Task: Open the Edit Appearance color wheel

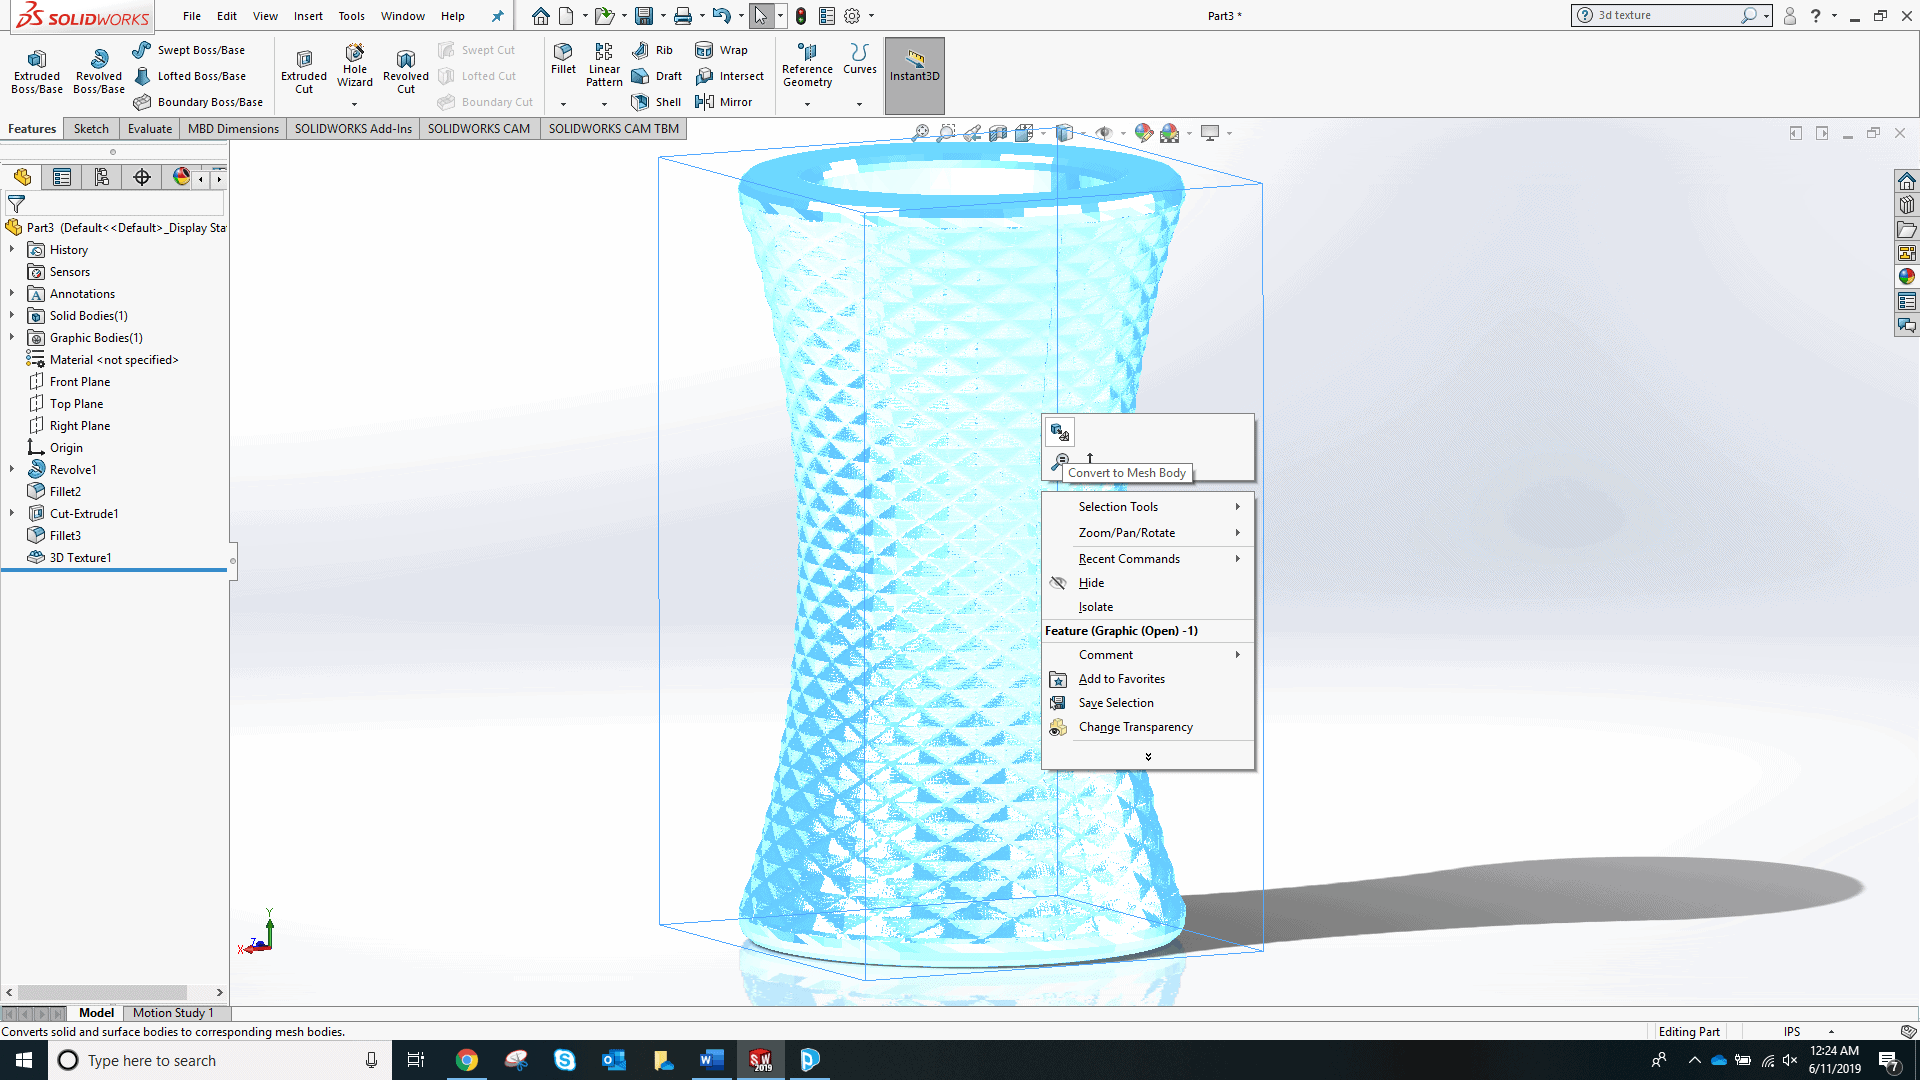Action: click(x=1143, y=133)
